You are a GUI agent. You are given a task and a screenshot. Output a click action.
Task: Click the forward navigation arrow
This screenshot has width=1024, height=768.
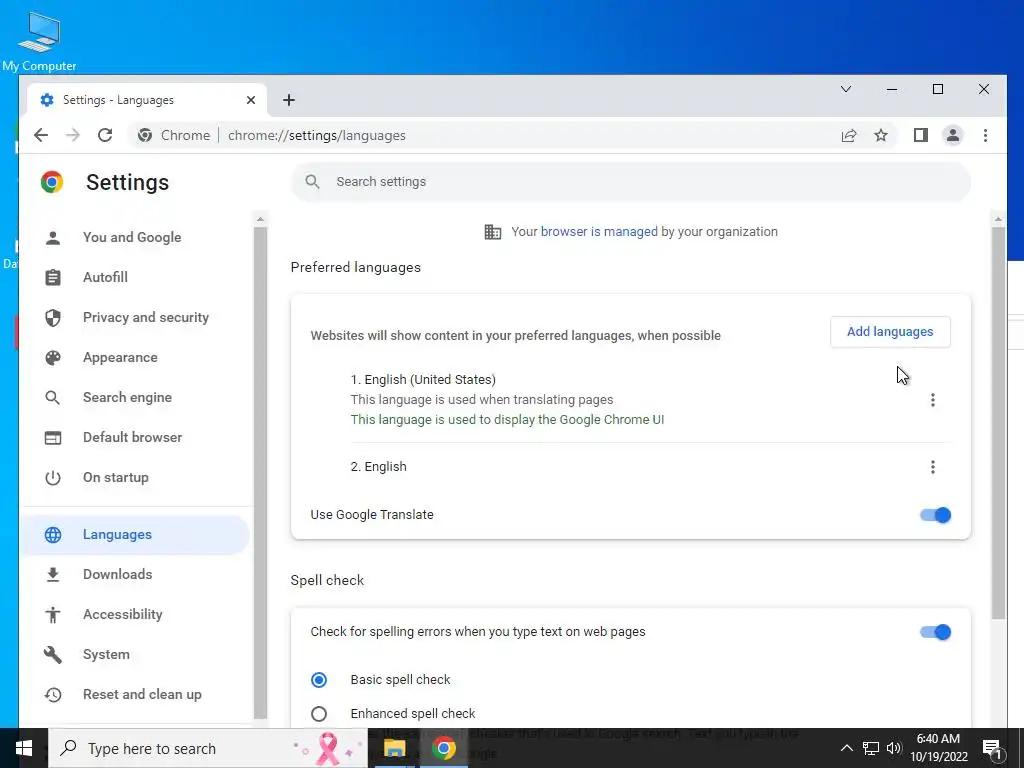pos(73,135)
